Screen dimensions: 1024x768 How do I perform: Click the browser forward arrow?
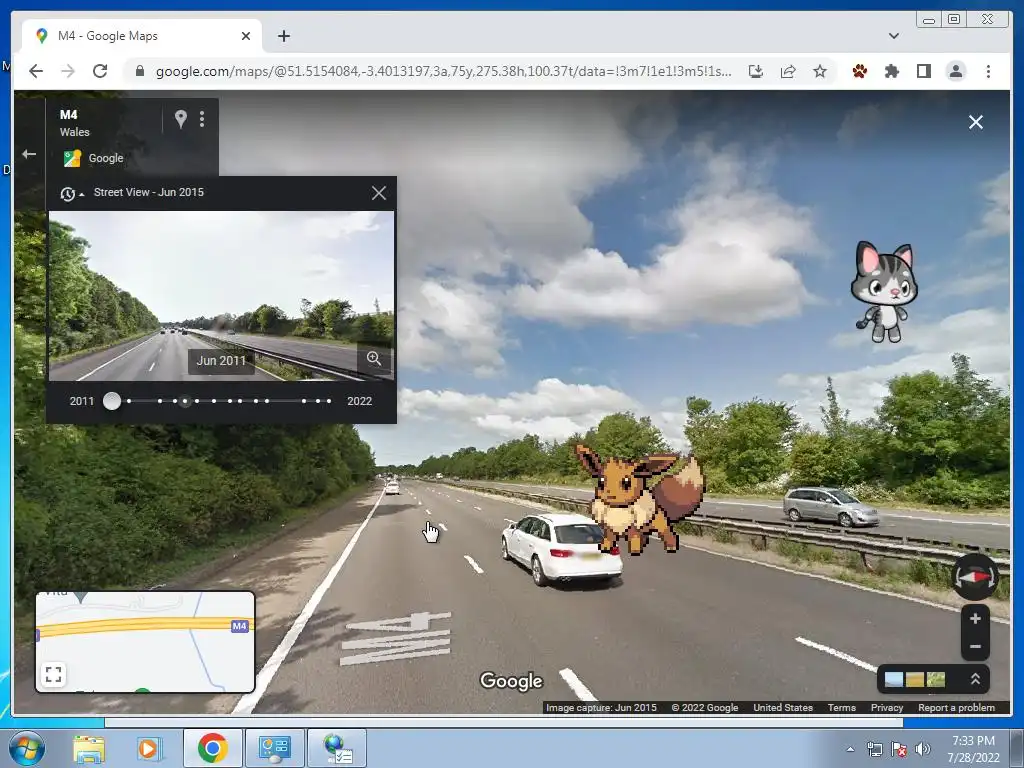pyautogui.click(x=68, y=71)
